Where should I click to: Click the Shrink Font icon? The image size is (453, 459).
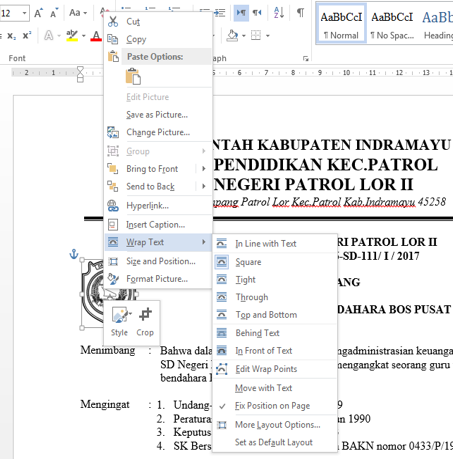coord(53,13)
